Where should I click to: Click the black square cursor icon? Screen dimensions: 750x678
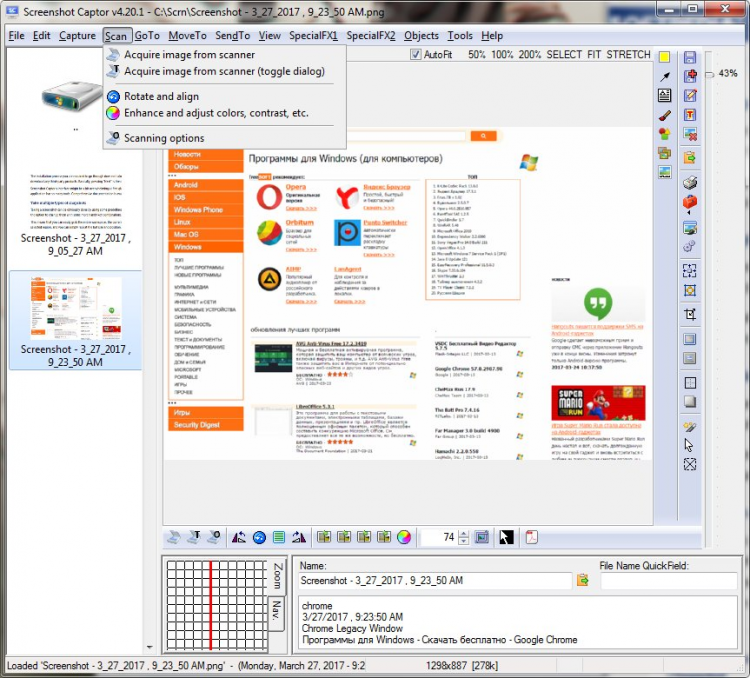coord(506,537)
